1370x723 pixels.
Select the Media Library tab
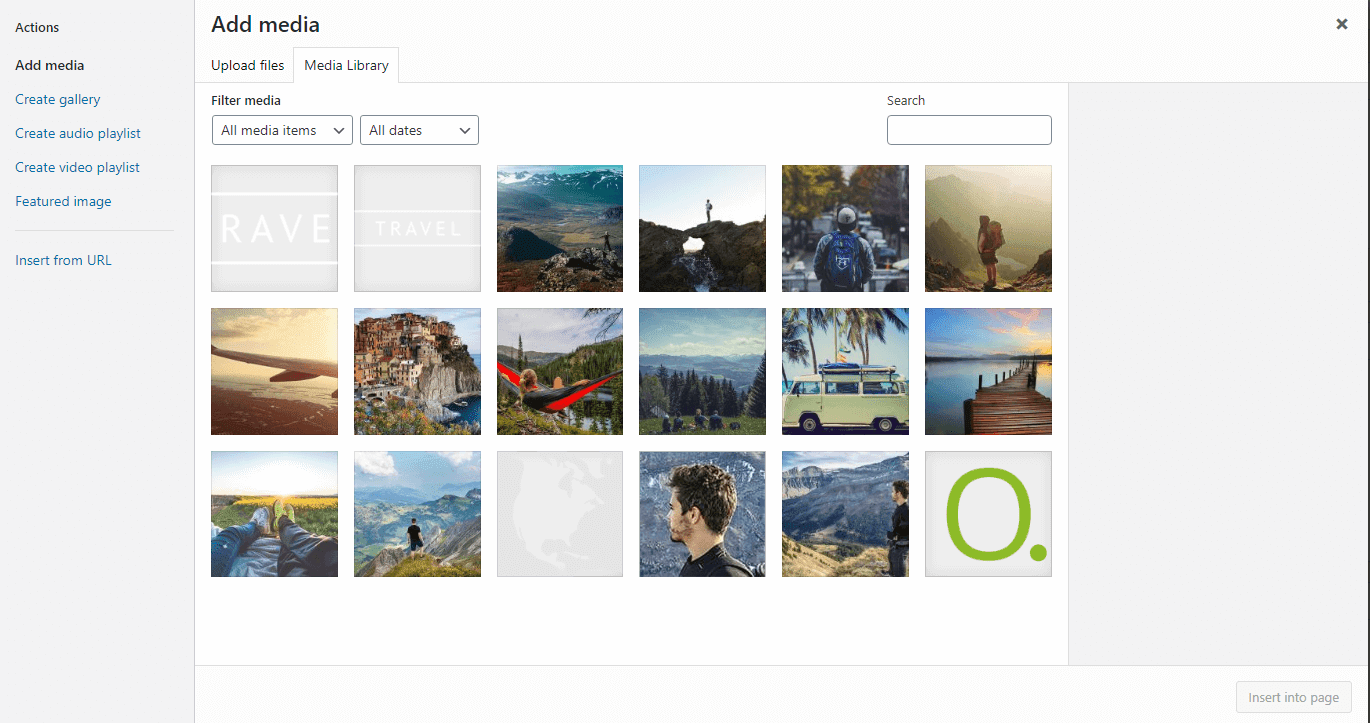346,65
